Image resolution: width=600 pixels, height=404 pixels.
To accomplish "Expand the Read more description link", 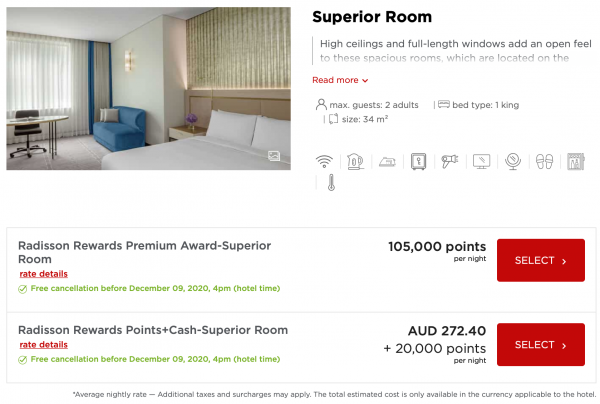I will tap(340, 80).
